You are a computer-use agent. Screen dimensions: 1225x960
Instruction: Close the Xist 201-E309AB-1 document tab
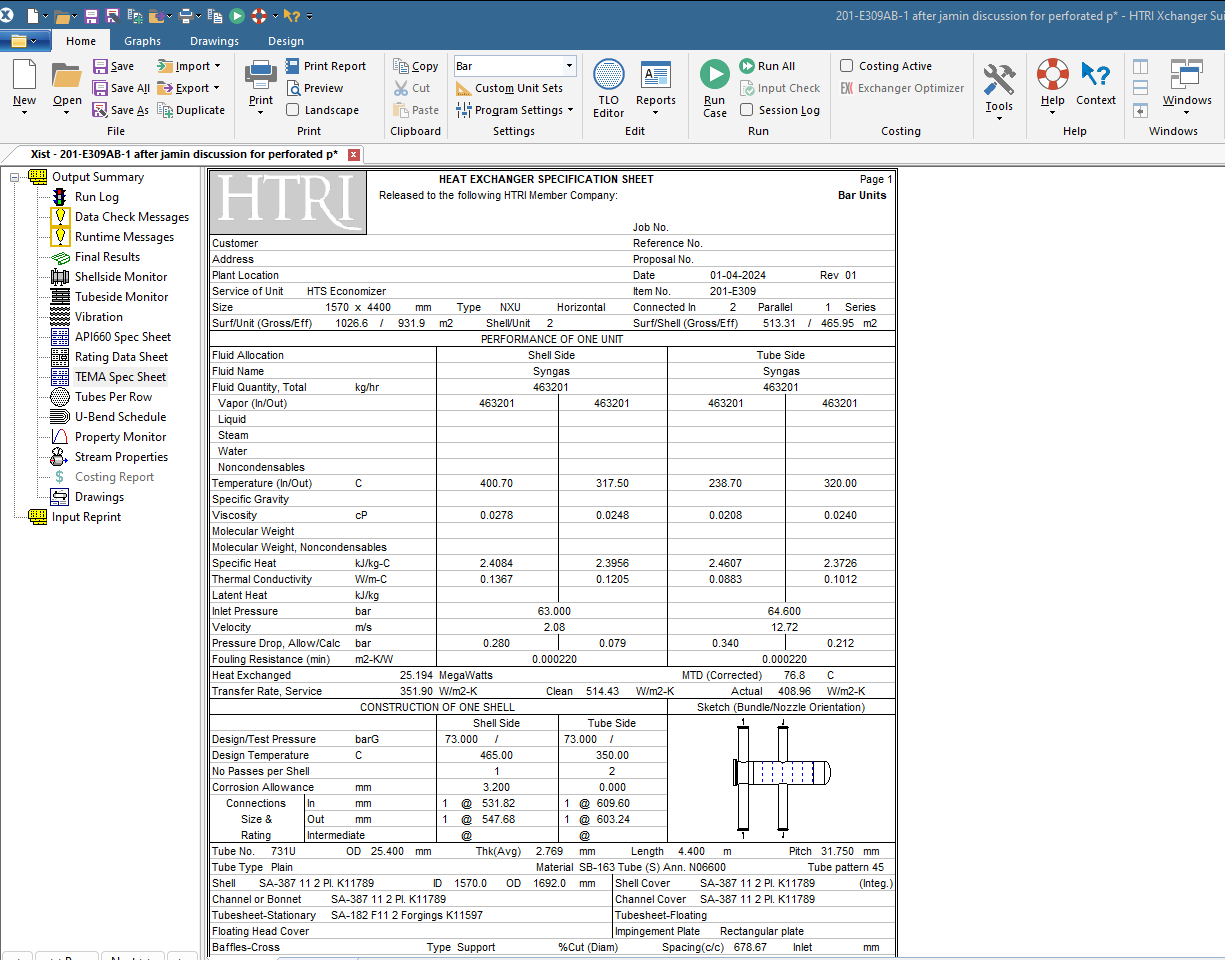354,155
